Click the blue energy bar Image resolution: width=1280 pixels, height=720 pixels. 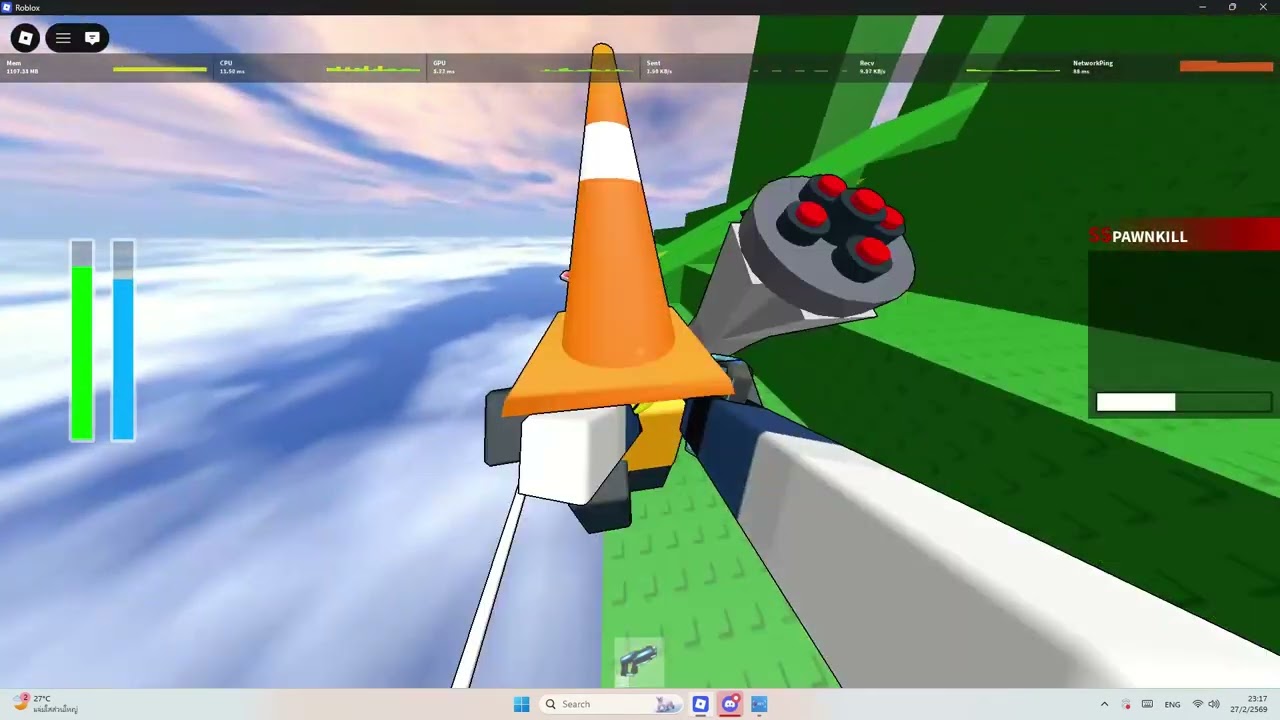pos(123,341)
